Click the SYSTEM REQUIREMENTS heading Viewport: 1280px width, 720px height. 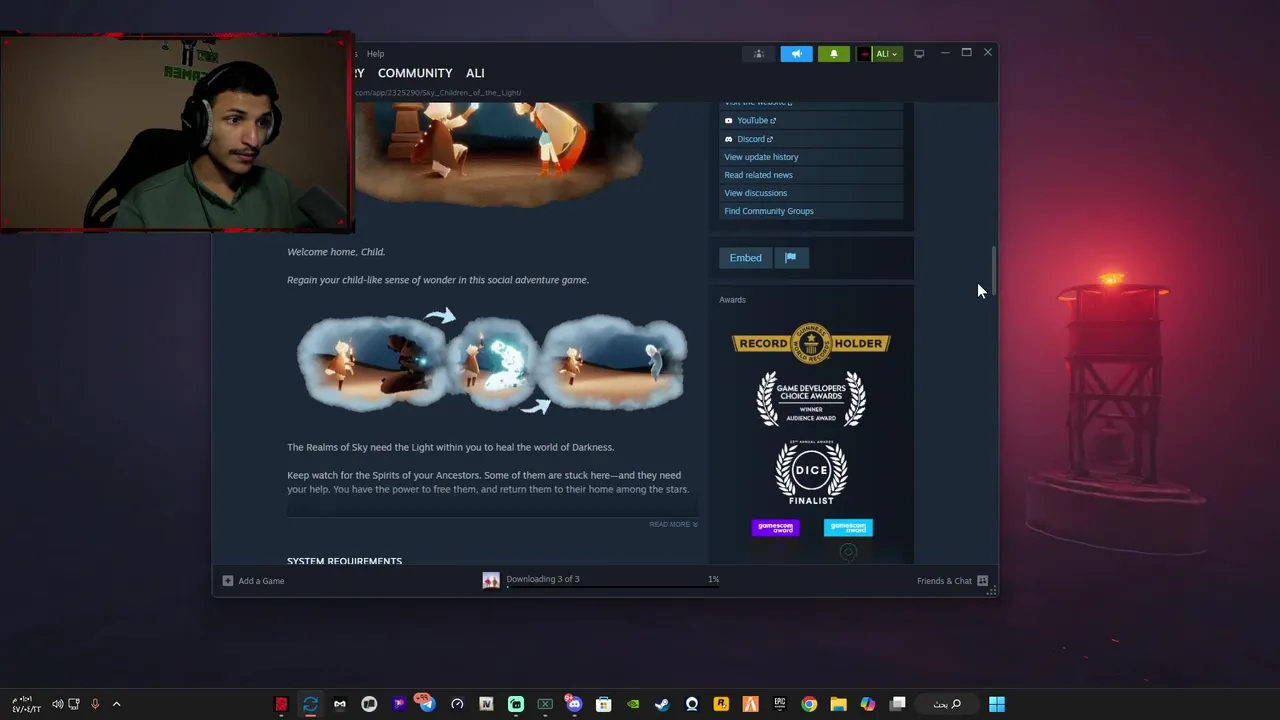pyautogui.click(x=344, y=561)
